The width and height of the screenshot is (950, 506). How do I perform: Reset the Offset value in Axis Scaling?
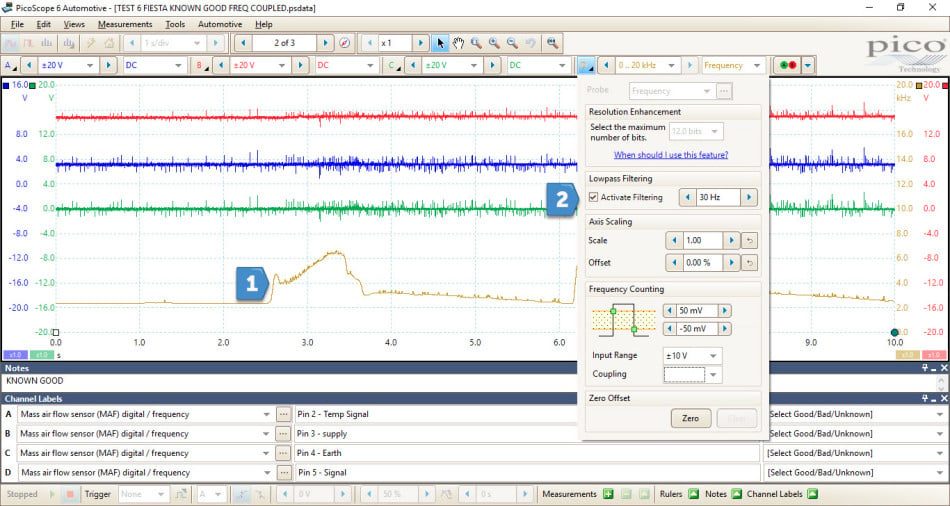coord(749,262)
